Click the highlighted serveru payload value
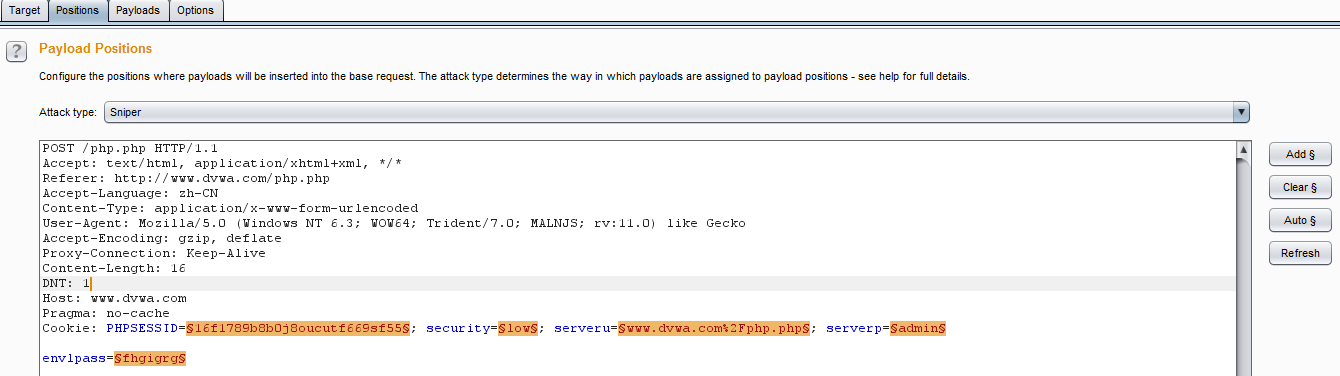Screen dimensions: 1340x376 (714, 328)
